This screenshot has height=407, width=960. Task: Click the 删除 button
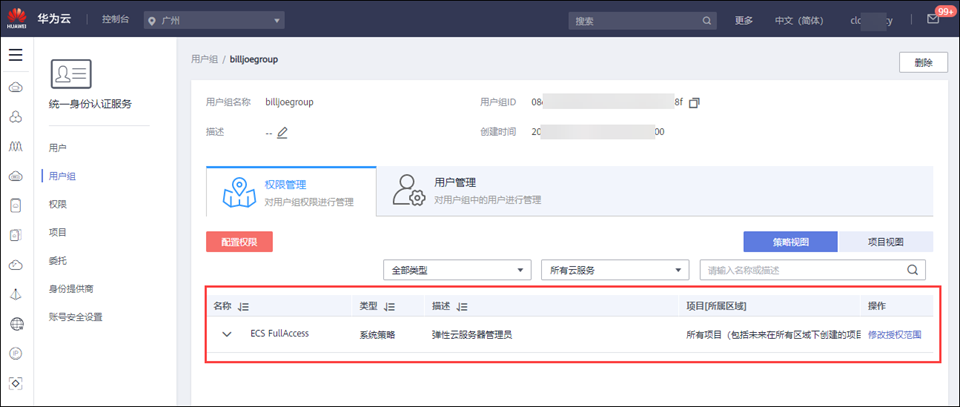click(923, 62)
